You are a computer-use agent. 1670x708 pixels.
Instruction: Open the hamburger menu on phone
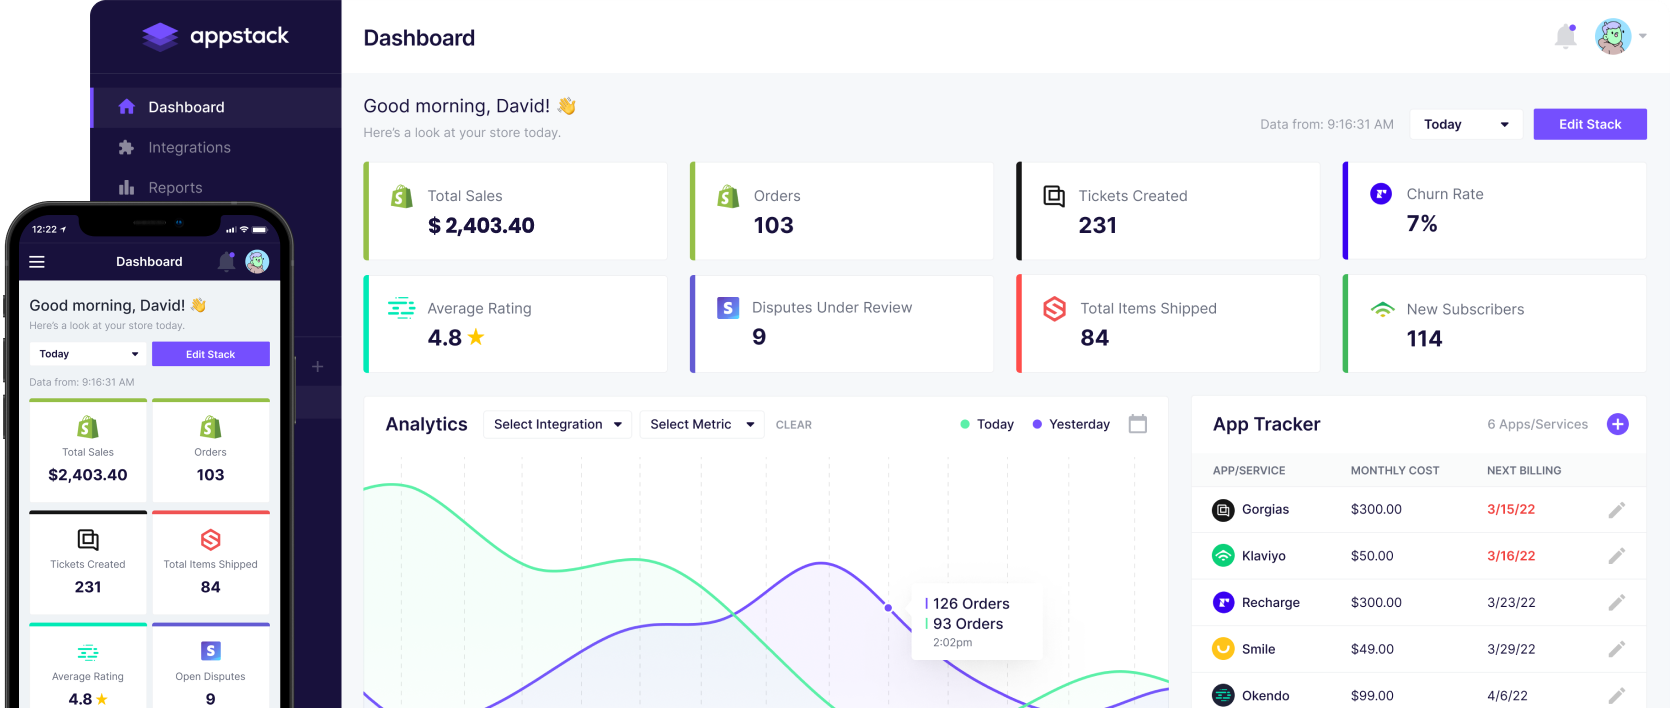coord(37,262)
